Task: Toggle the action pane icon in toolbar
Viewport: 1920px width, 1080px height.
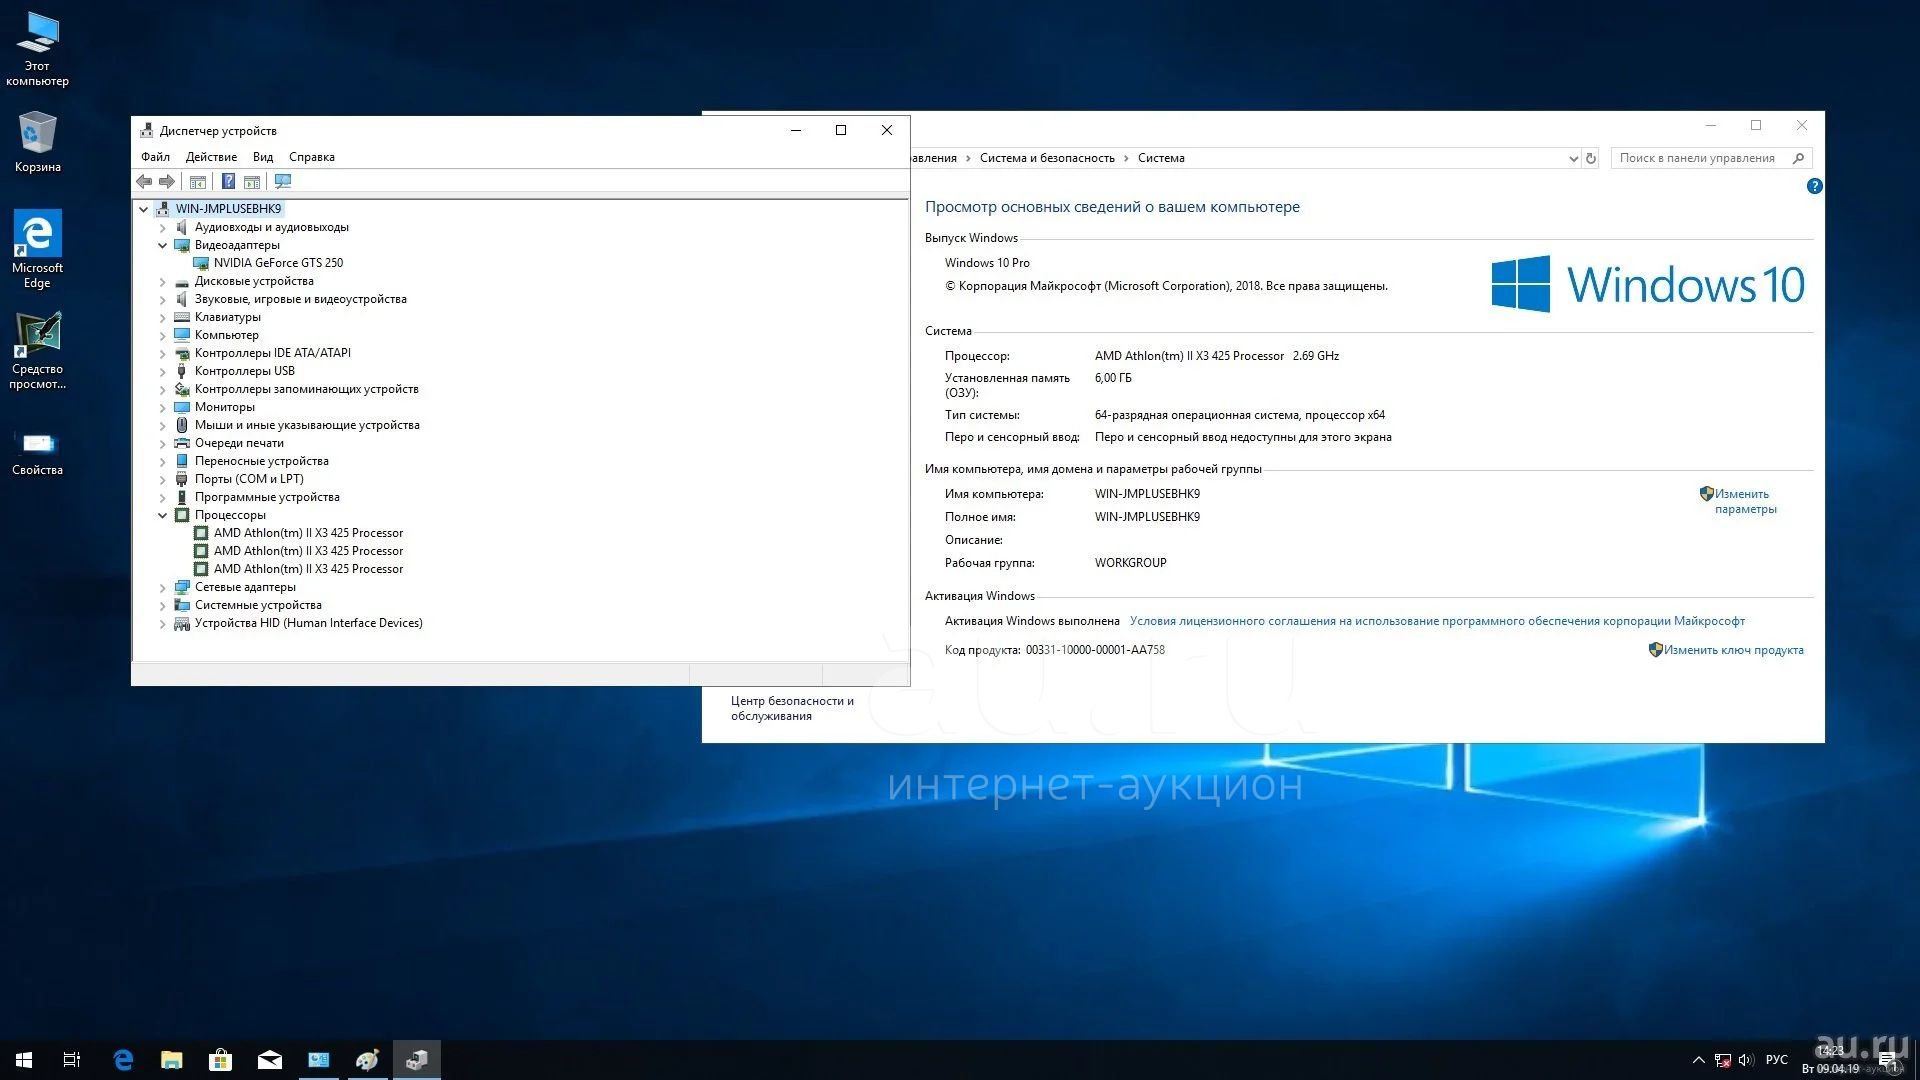Action: tap(252, 182)
